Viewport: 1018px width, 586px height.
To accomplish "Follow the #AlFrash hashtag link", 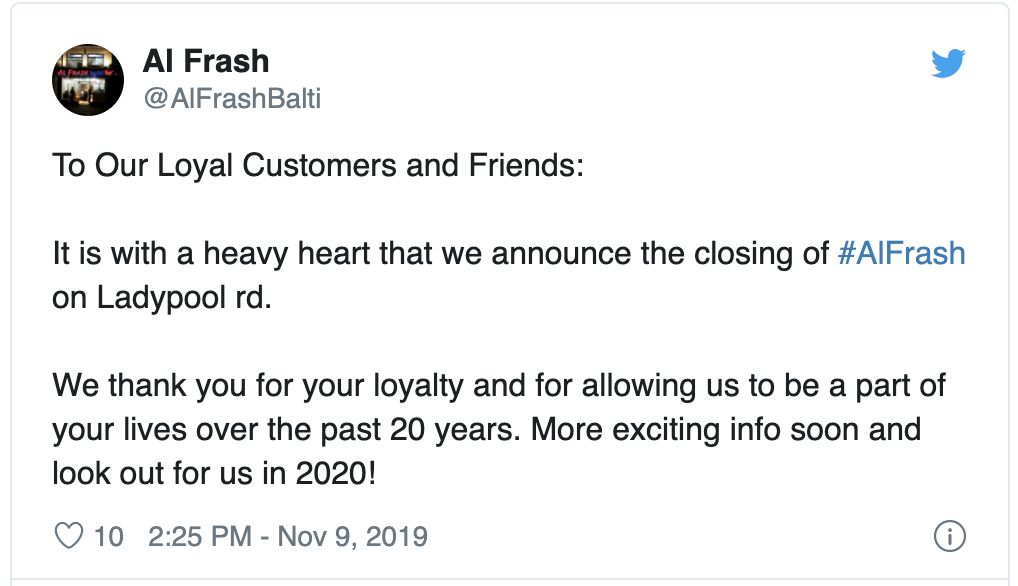I will pos(900,253).
